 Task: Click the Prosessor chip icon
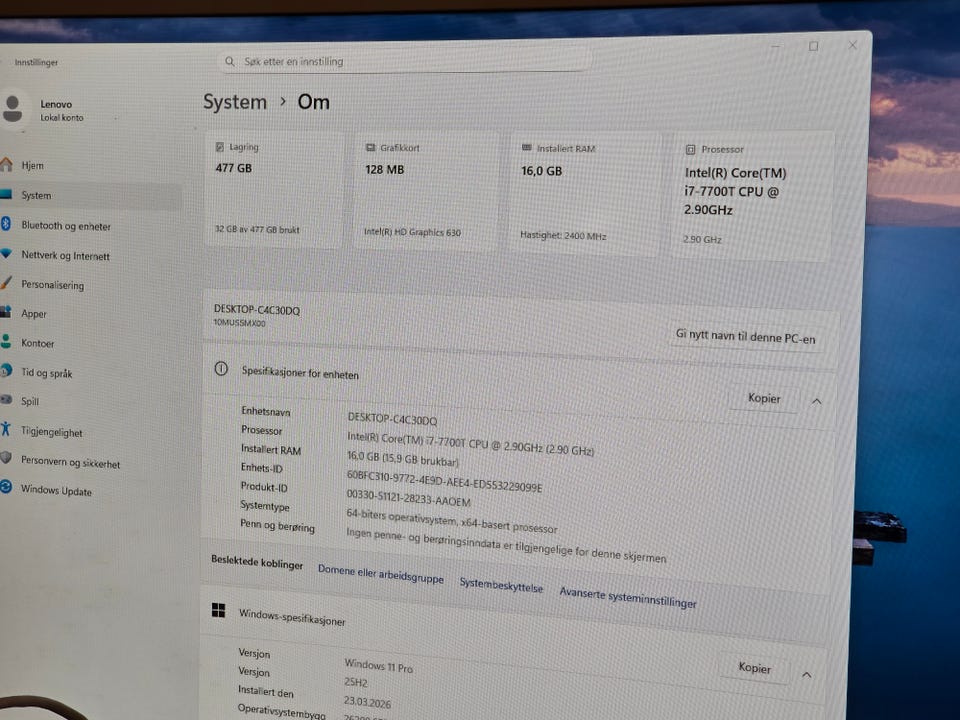pos(691,149)
